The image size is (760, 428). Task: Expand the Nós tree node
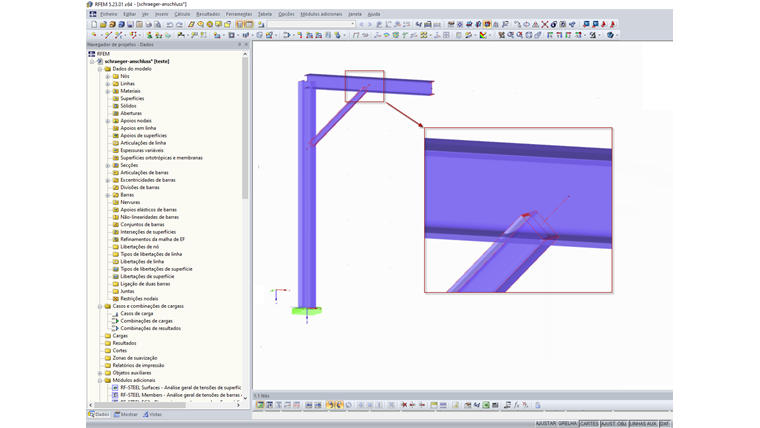tap(108, 76)
